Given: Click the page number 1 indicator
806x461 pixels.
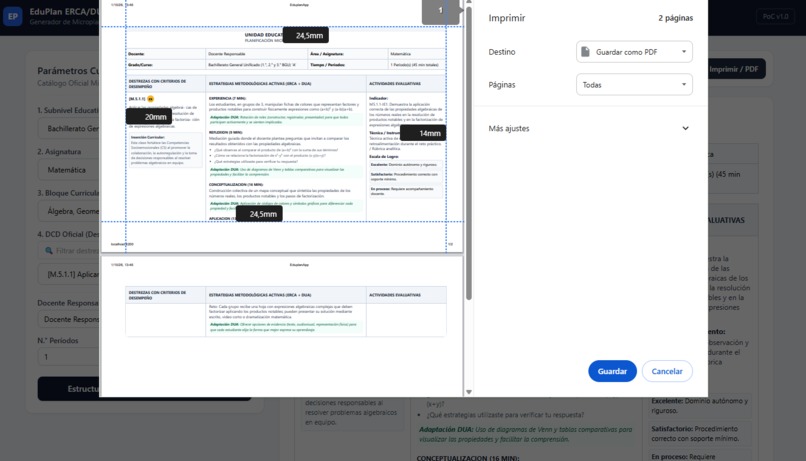Looking at the screenshot, I should click(x=440, y=10).
